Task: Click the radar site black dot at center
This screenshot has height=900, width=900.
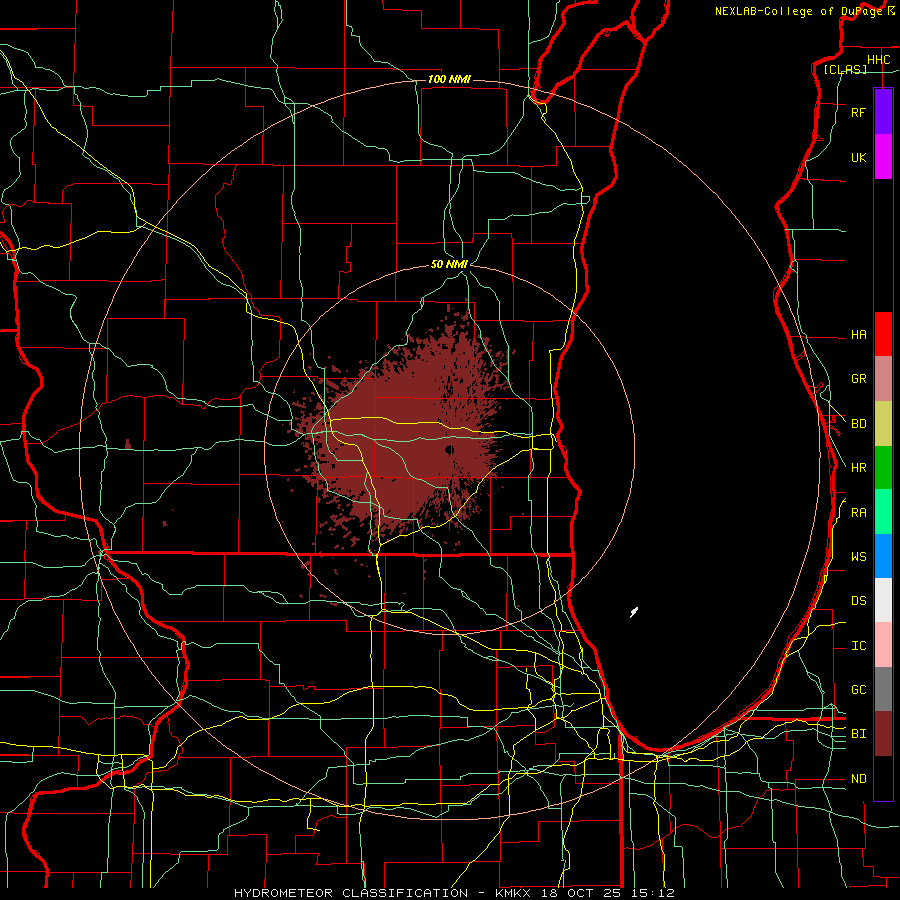Action: click(x=449, y=451)
